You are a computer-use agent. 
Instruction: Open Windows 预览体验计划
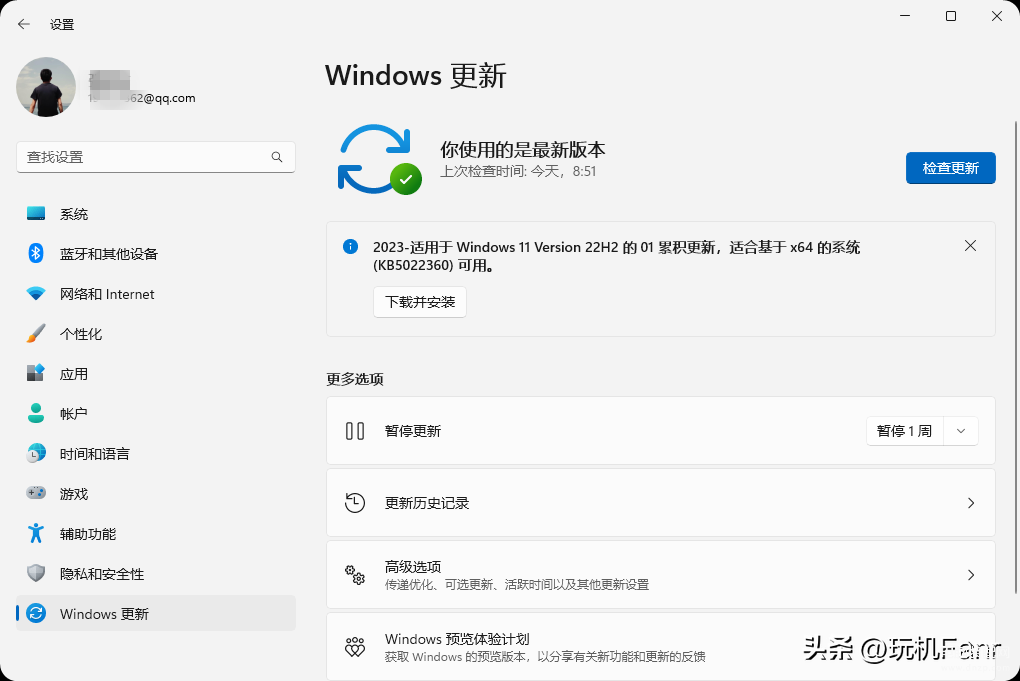pyautogui.click(x=660, y=647)
